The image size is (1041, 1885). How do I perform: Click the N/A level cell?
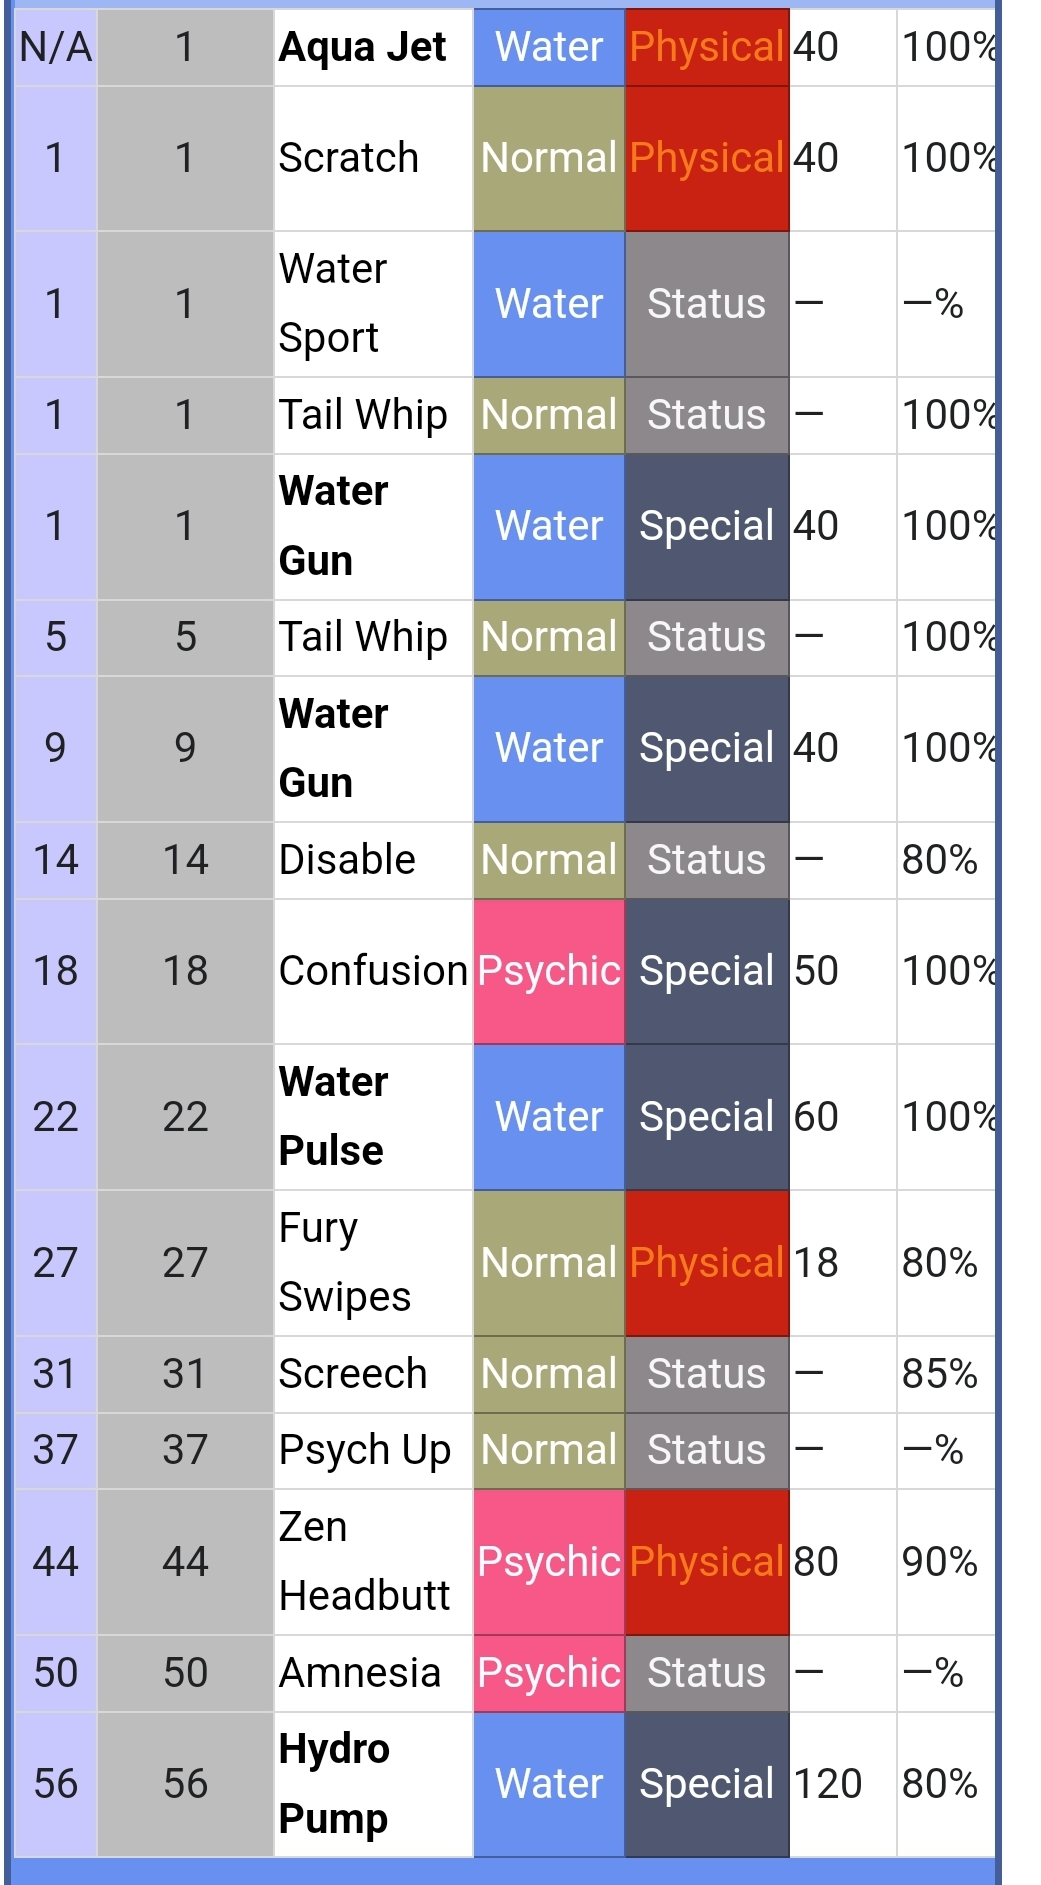pyautogui.click(x=56, y=47)
